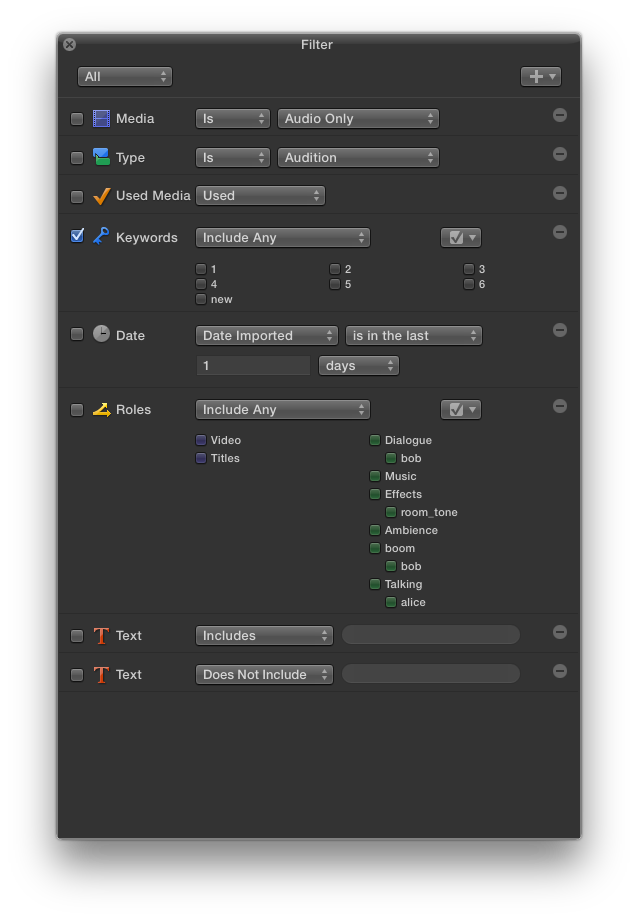The image size is (638, 920).
Task: Open the All match criteria popup
Action: pyautogui.click(x=124, y=77)
